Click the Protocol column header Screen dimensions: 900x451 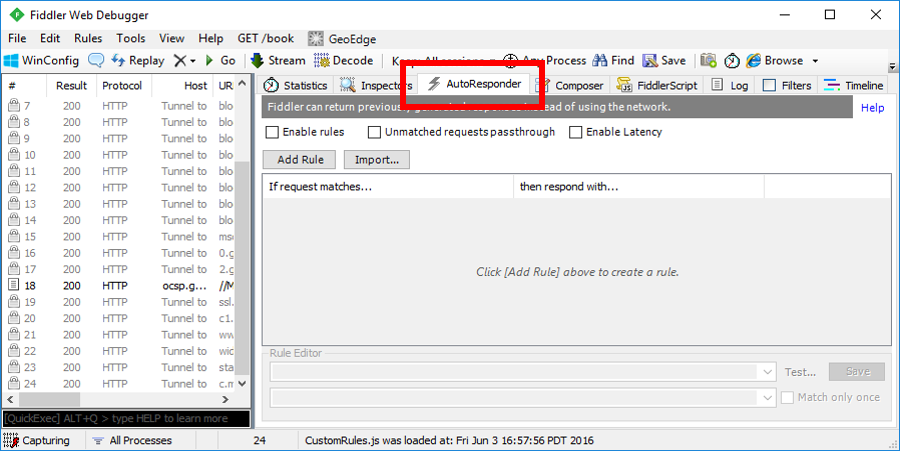click(x=122, y=85)
